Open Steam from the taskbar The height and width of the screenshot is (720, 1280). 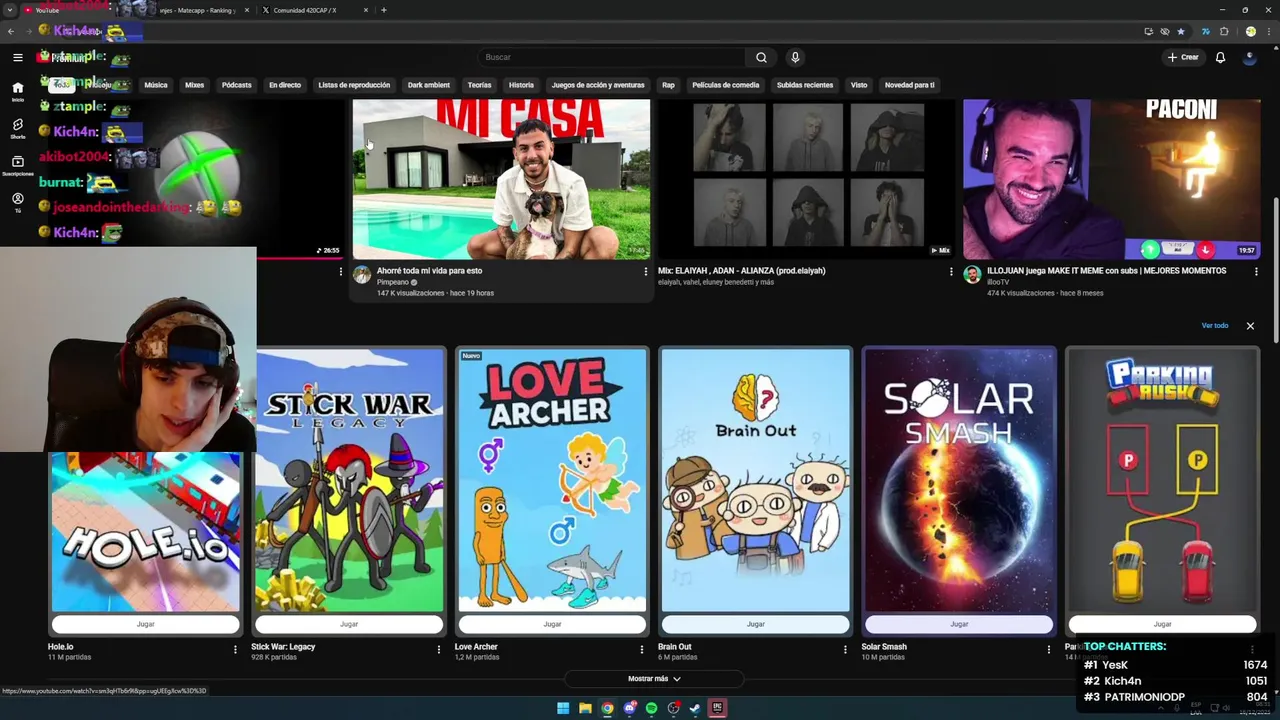[695, 708]
